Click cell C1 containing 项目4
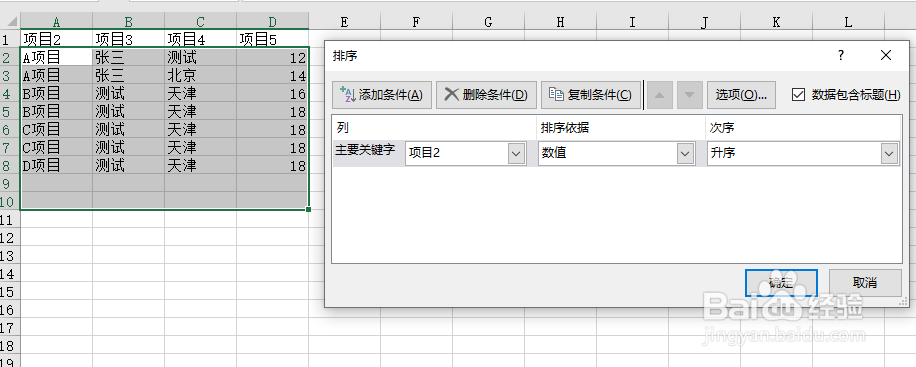Viewport: 916px width, 367px height. [200, 39]
